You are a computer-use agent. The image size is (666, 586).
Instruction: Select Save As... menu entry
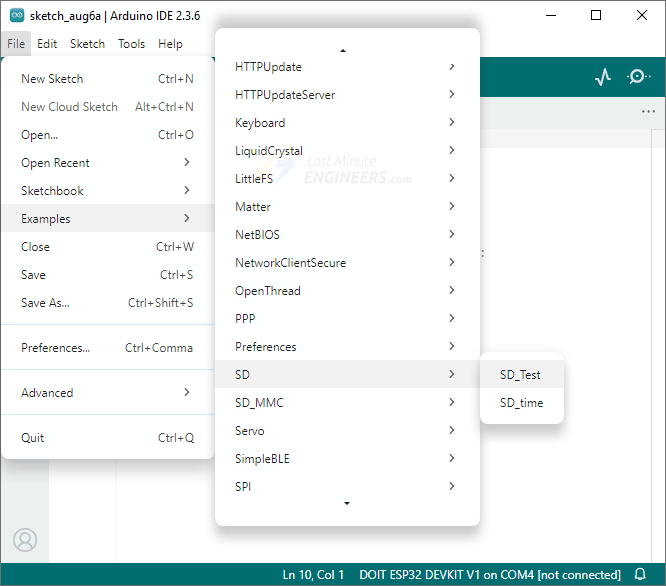click(107, 303)
